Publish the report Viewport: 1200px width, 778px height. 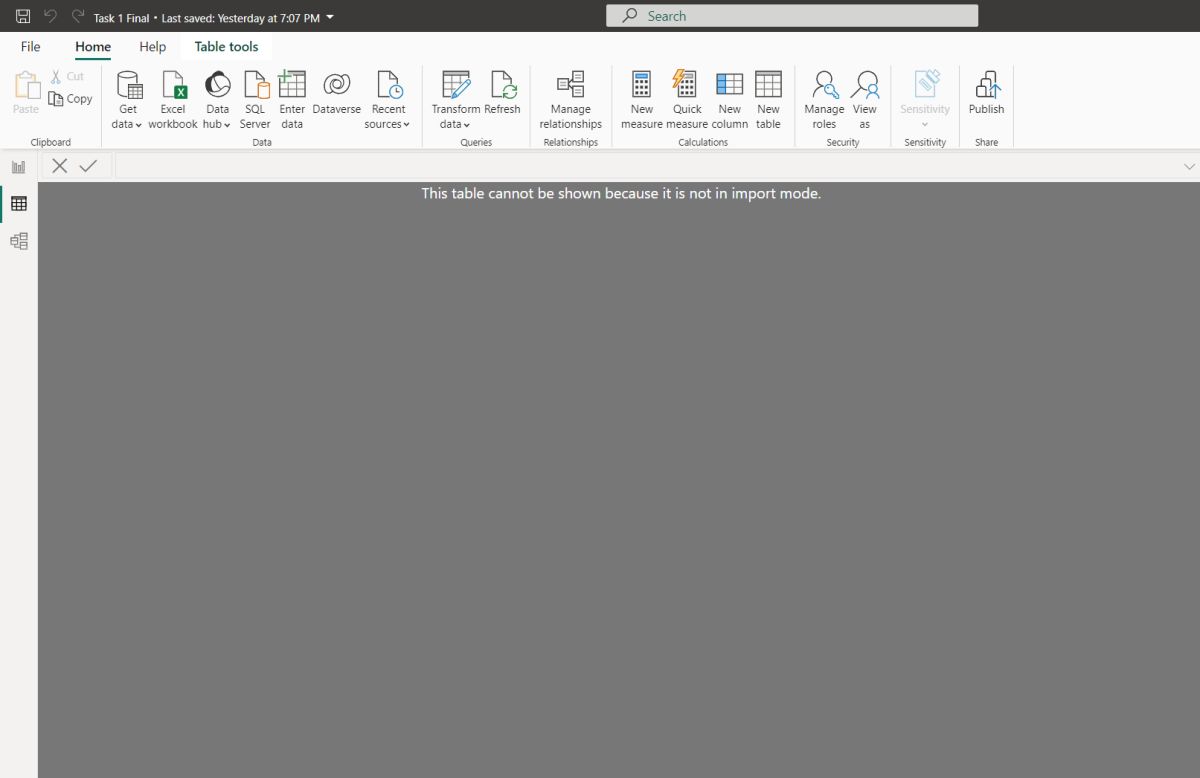click(x=986, y=93)
